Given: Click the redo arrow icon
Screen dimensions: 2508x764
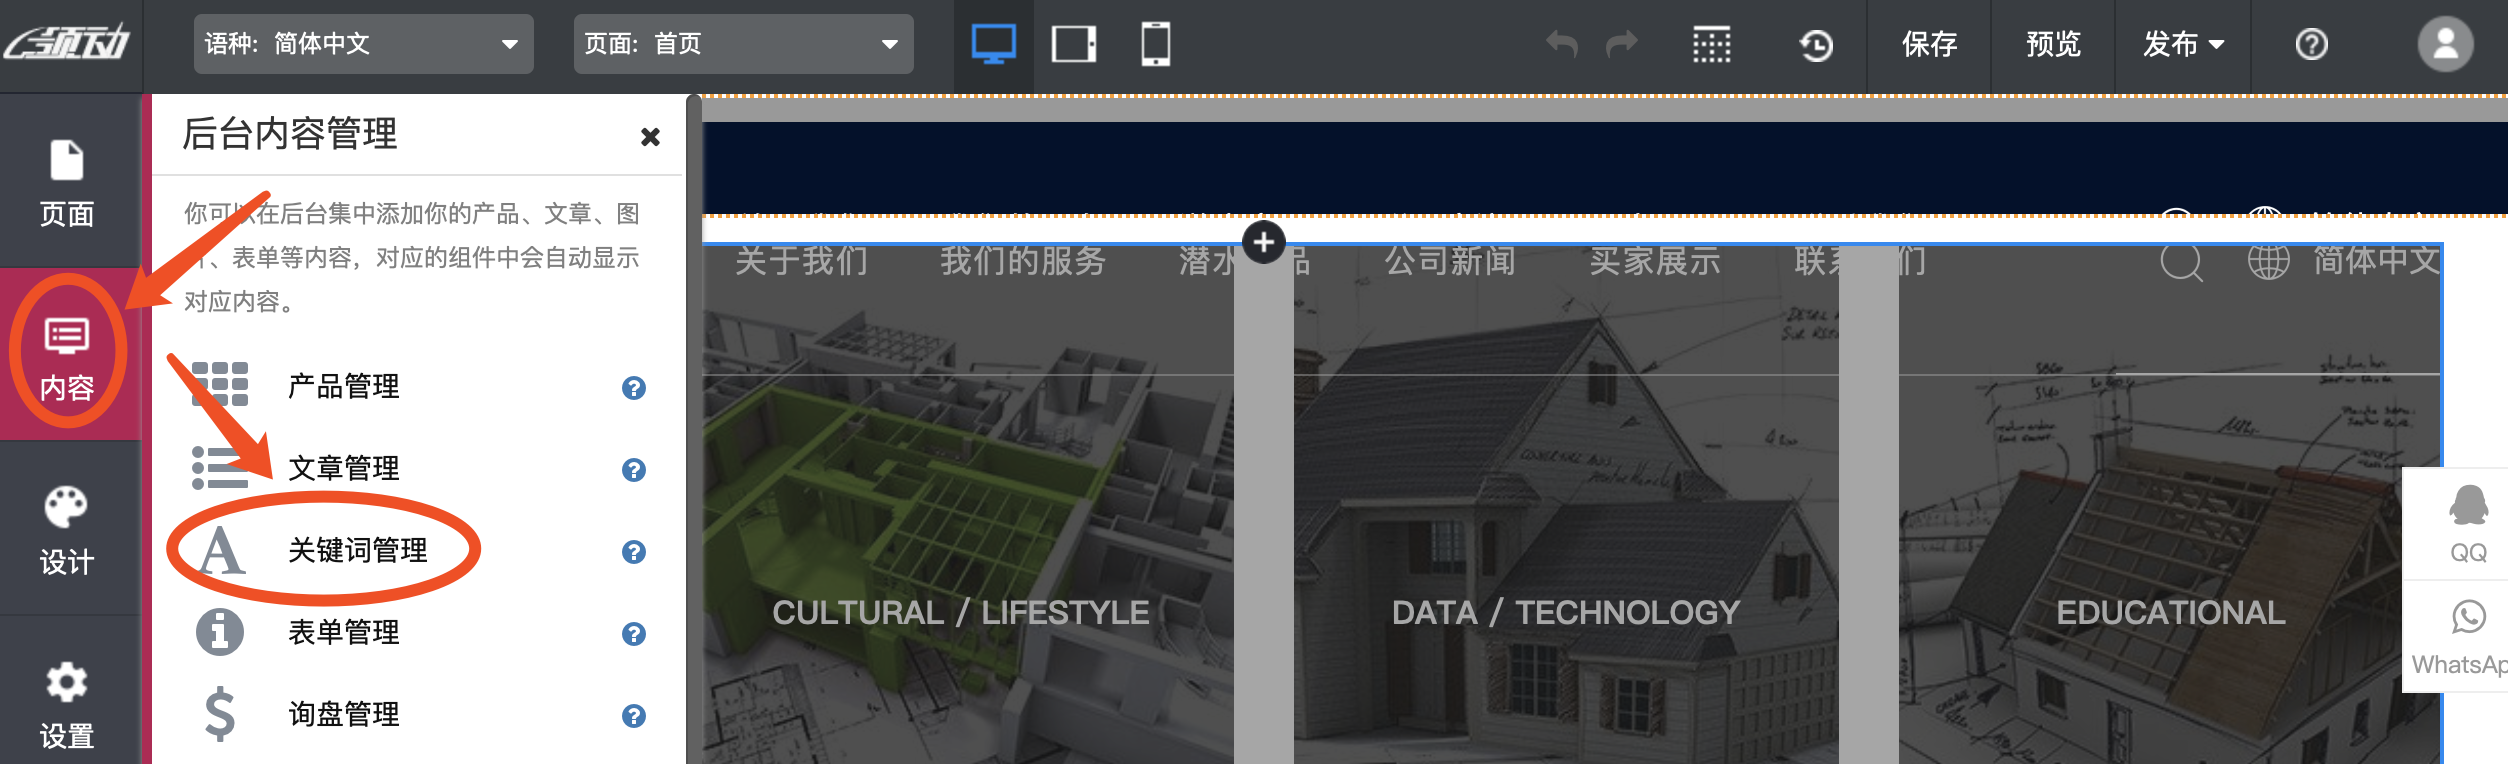Looking at the screenshot, I should pos(1621,44).
